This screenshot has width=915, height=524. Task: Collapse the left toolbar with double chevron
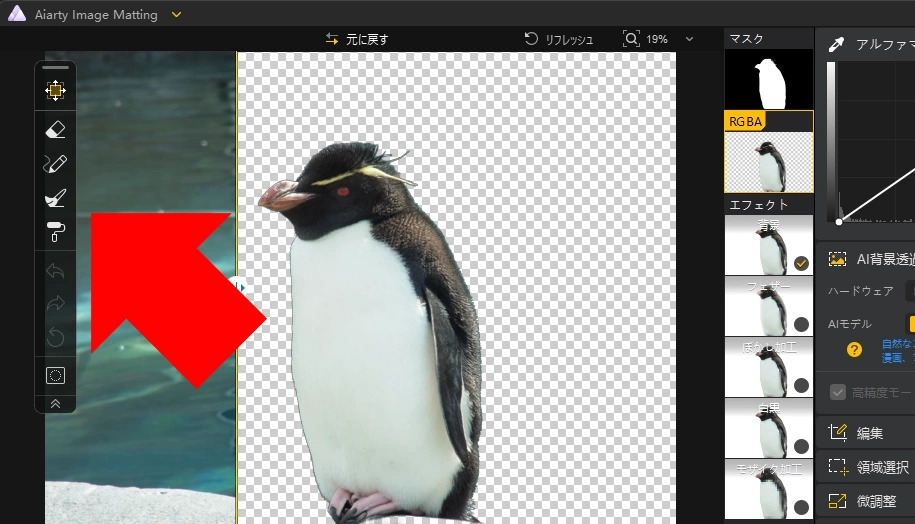pyautogui.click(x=55, y=404)
